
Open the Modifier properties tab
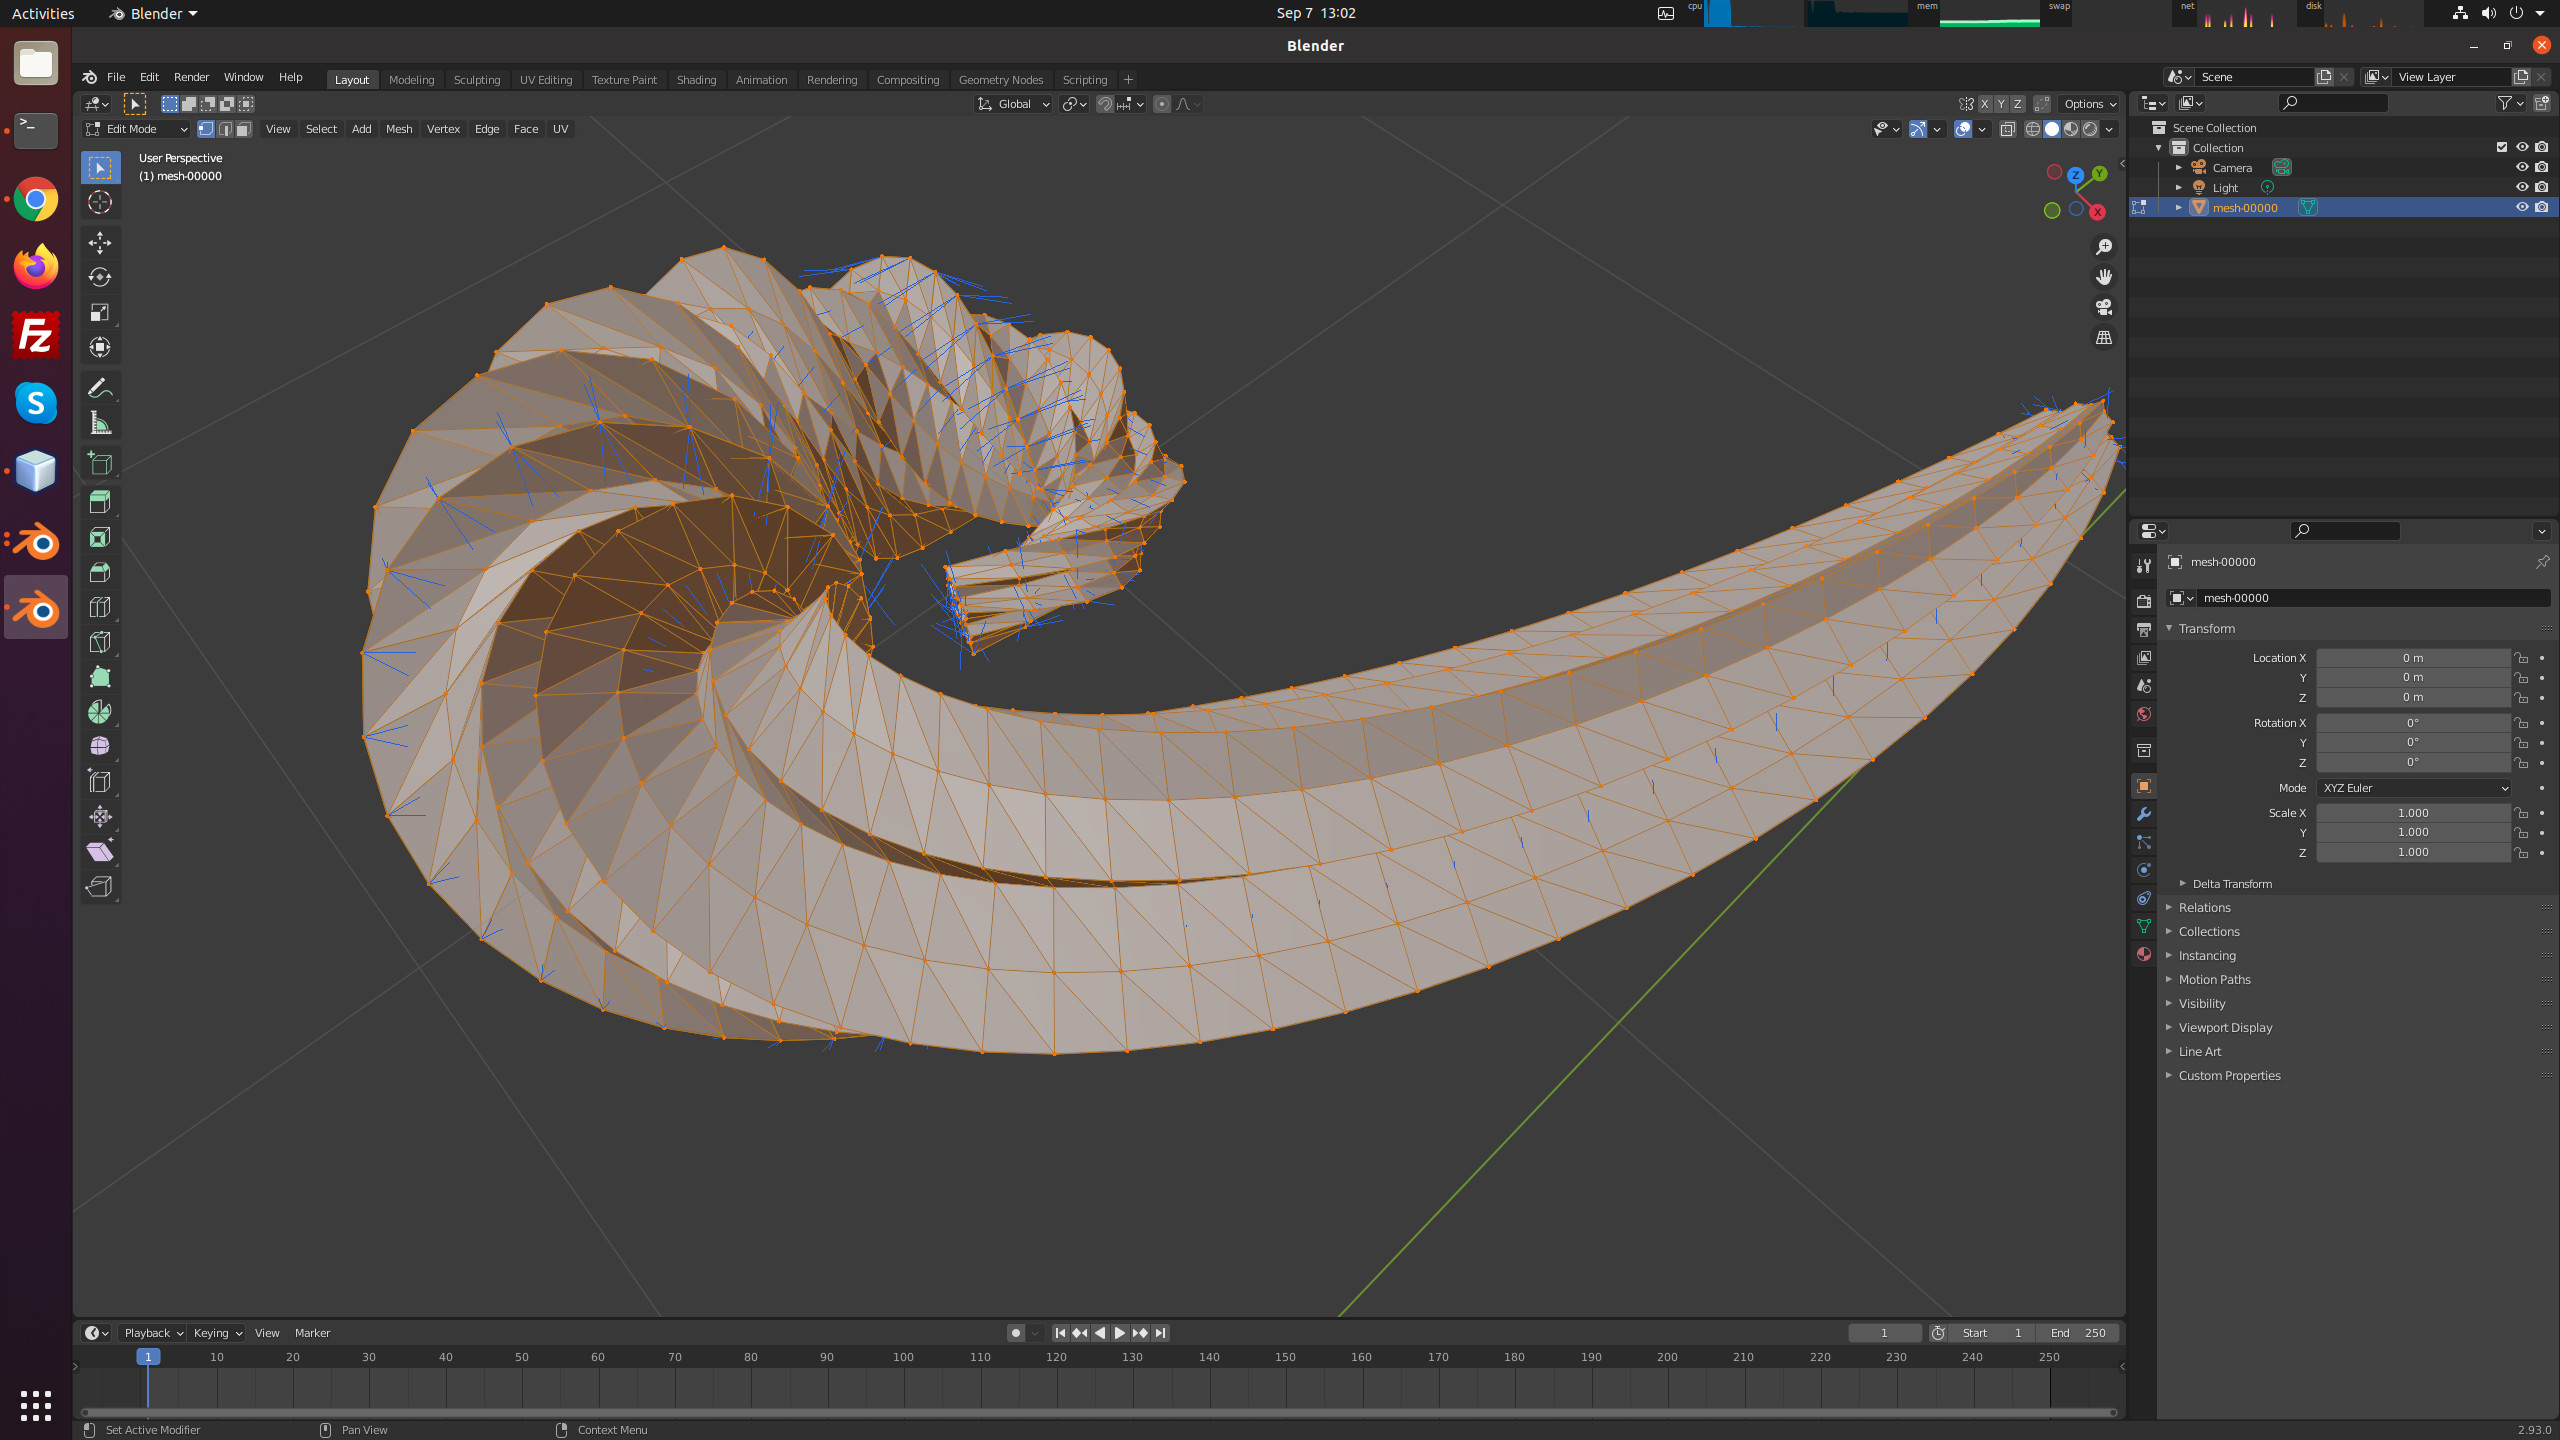point(2143,814)
